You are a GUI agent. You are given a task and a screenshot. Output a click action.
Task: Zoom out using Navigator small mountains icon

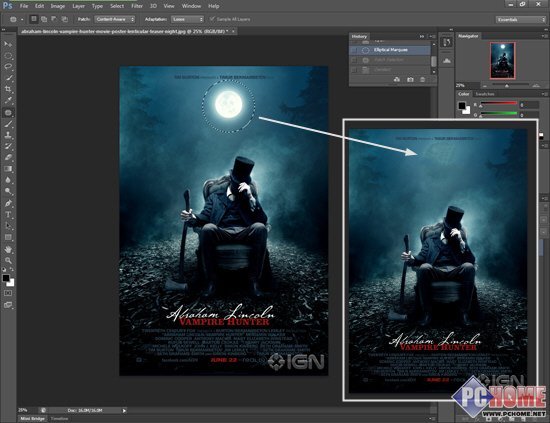click(485, 86)
